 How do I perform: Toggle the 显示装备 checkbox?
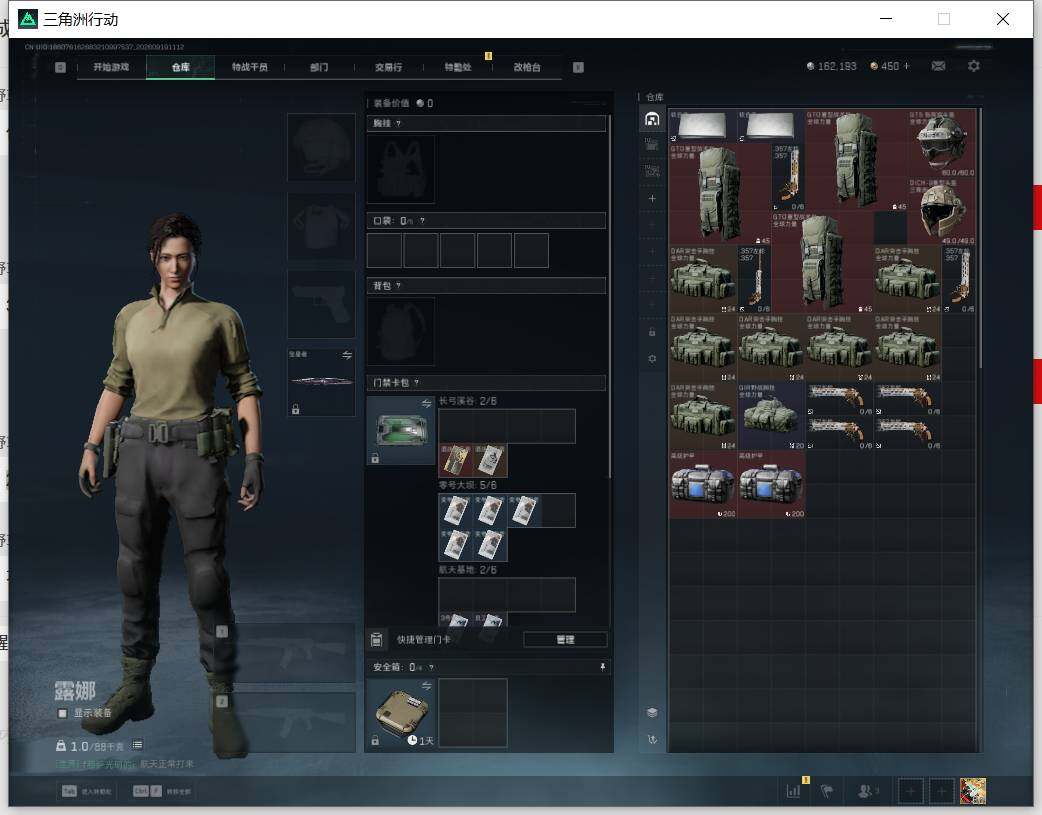tap(62, 713)
